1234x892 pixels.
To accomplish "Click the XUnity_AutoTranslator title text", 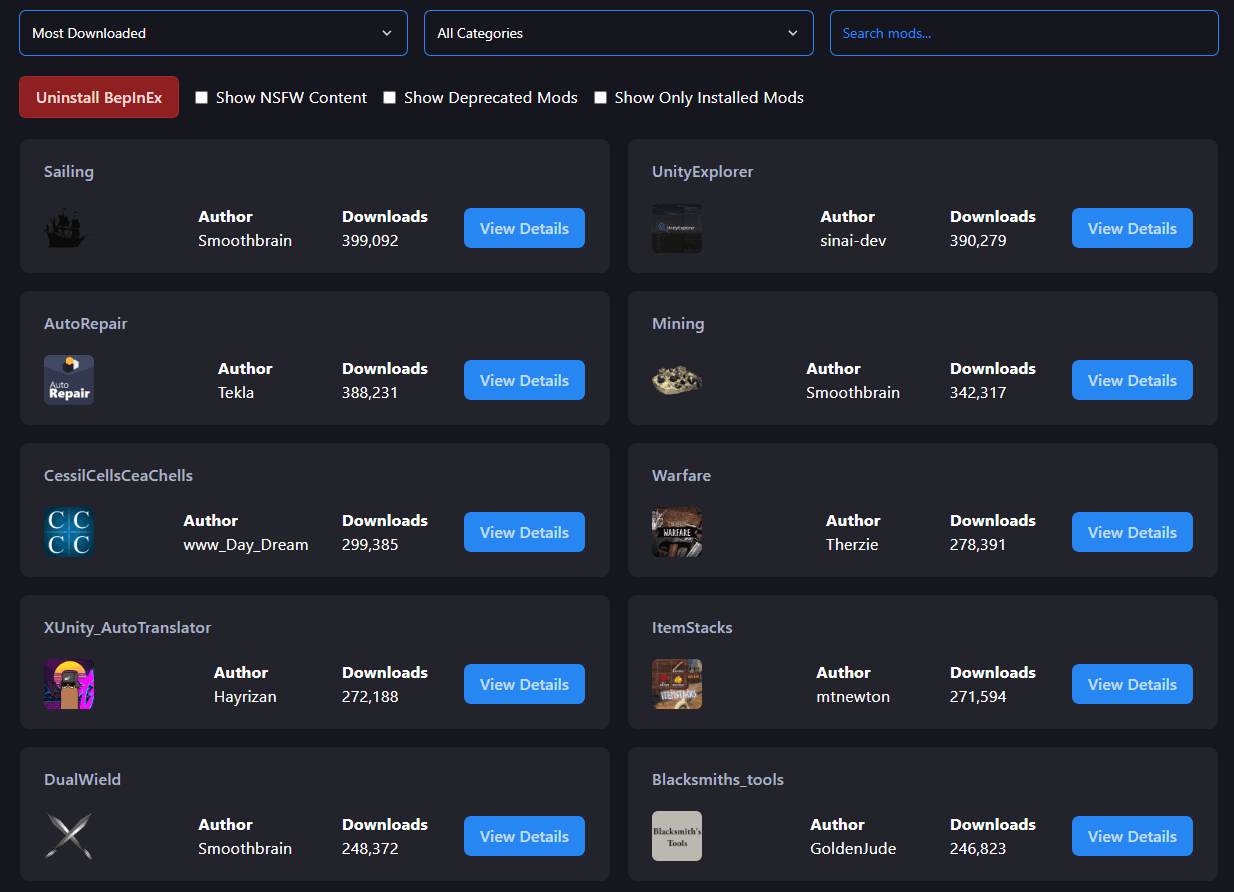I will tap(128, 628).
